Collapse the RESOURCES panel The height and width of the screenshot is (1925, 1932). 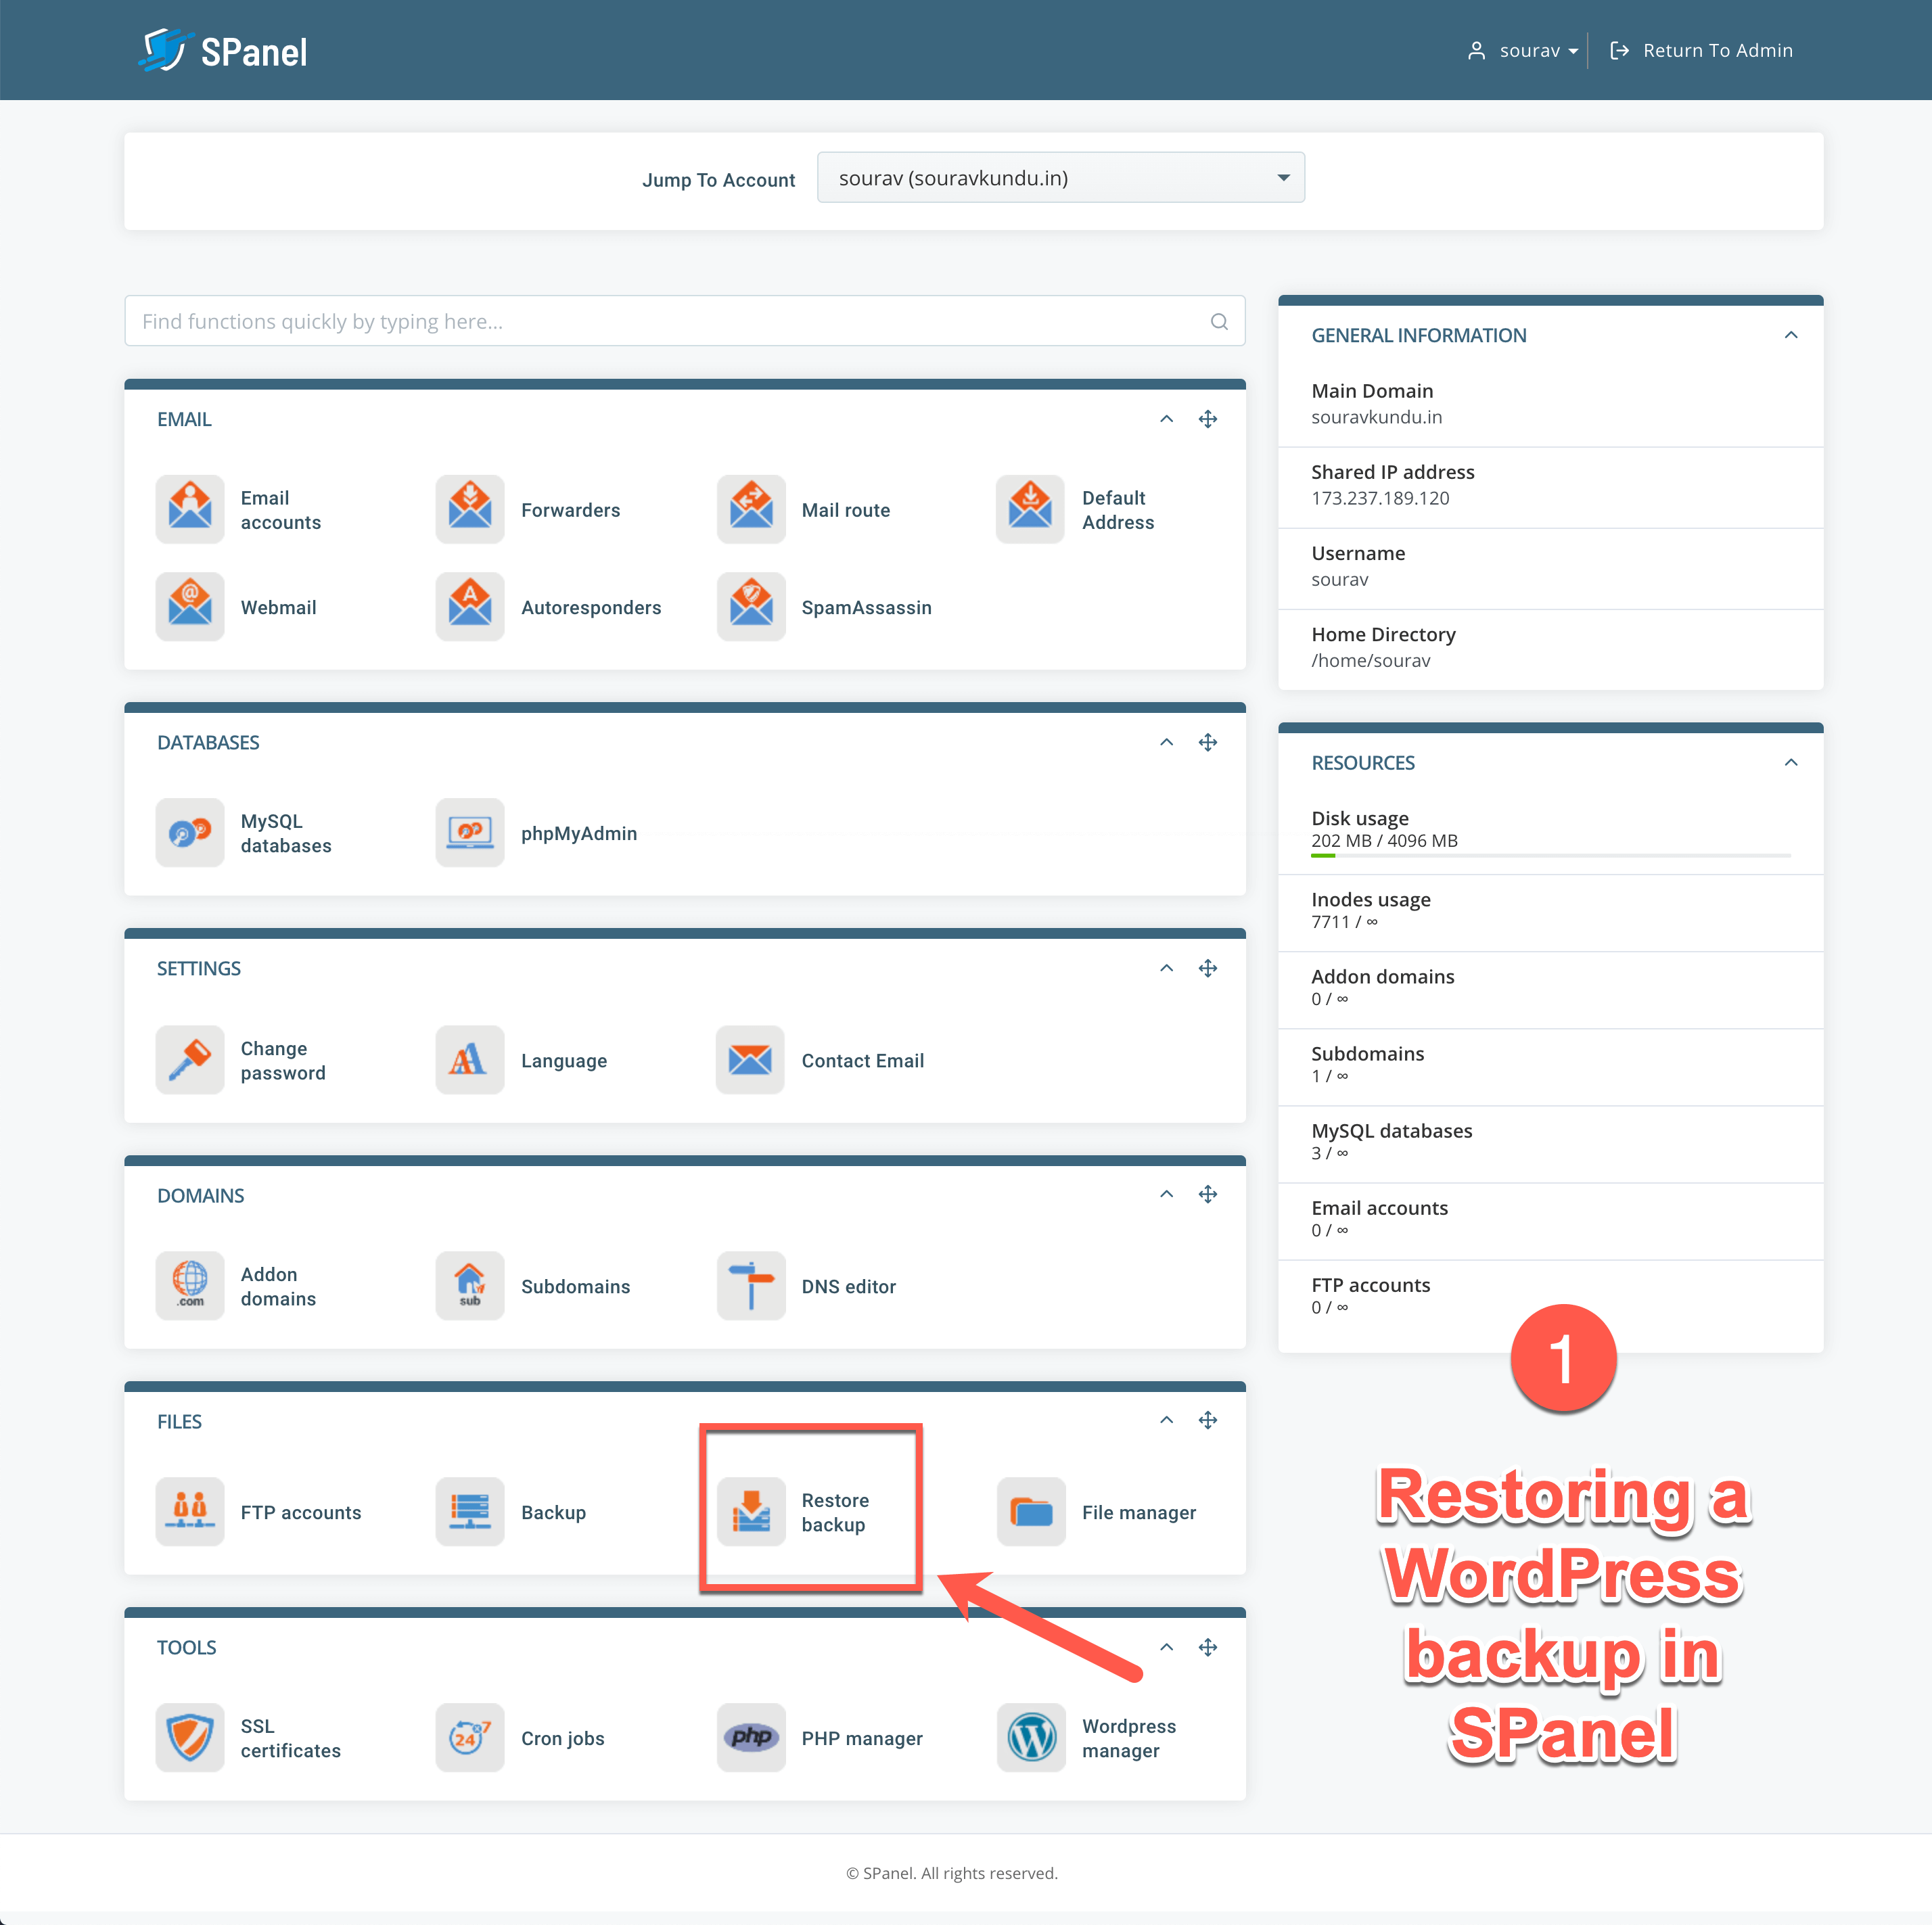(x=1791, y=762)
